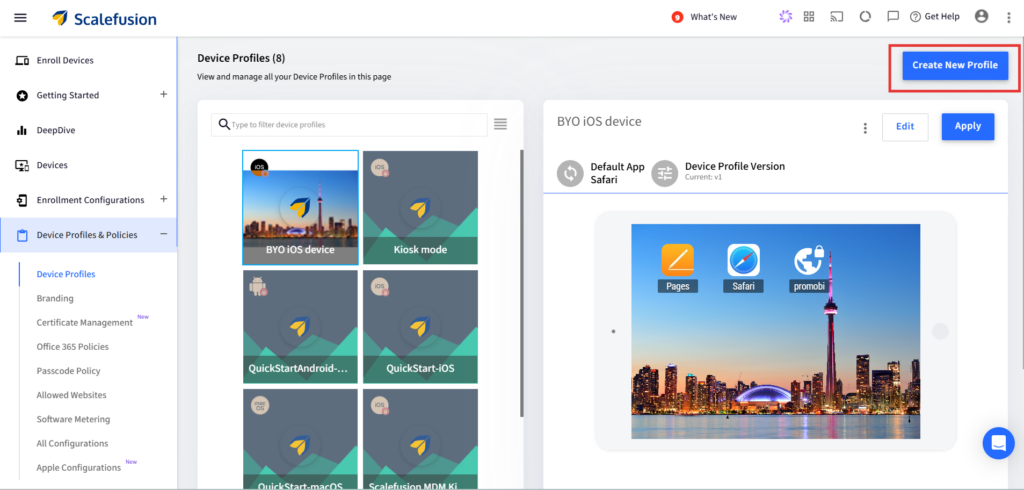Screen dimensions: 1024x490
Task: Click macOS badge on QuickStart-macOS card
Action: pos(260,405)
